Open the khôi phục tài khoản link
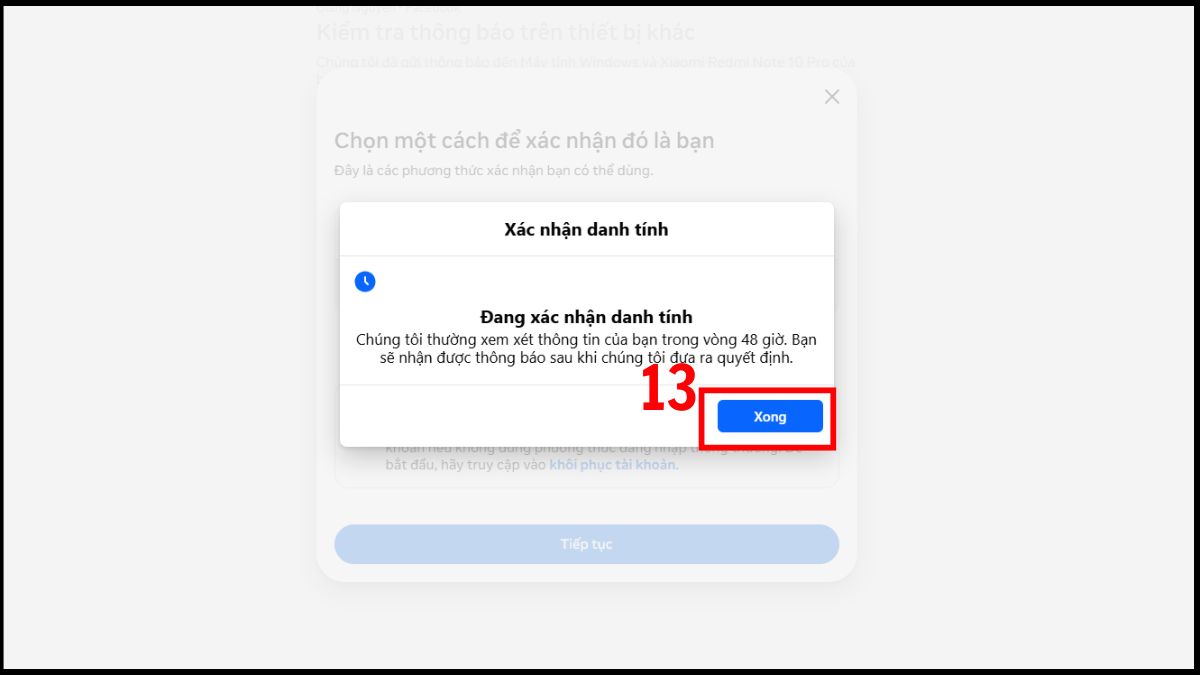1200x675 pixels. point(613,465)
